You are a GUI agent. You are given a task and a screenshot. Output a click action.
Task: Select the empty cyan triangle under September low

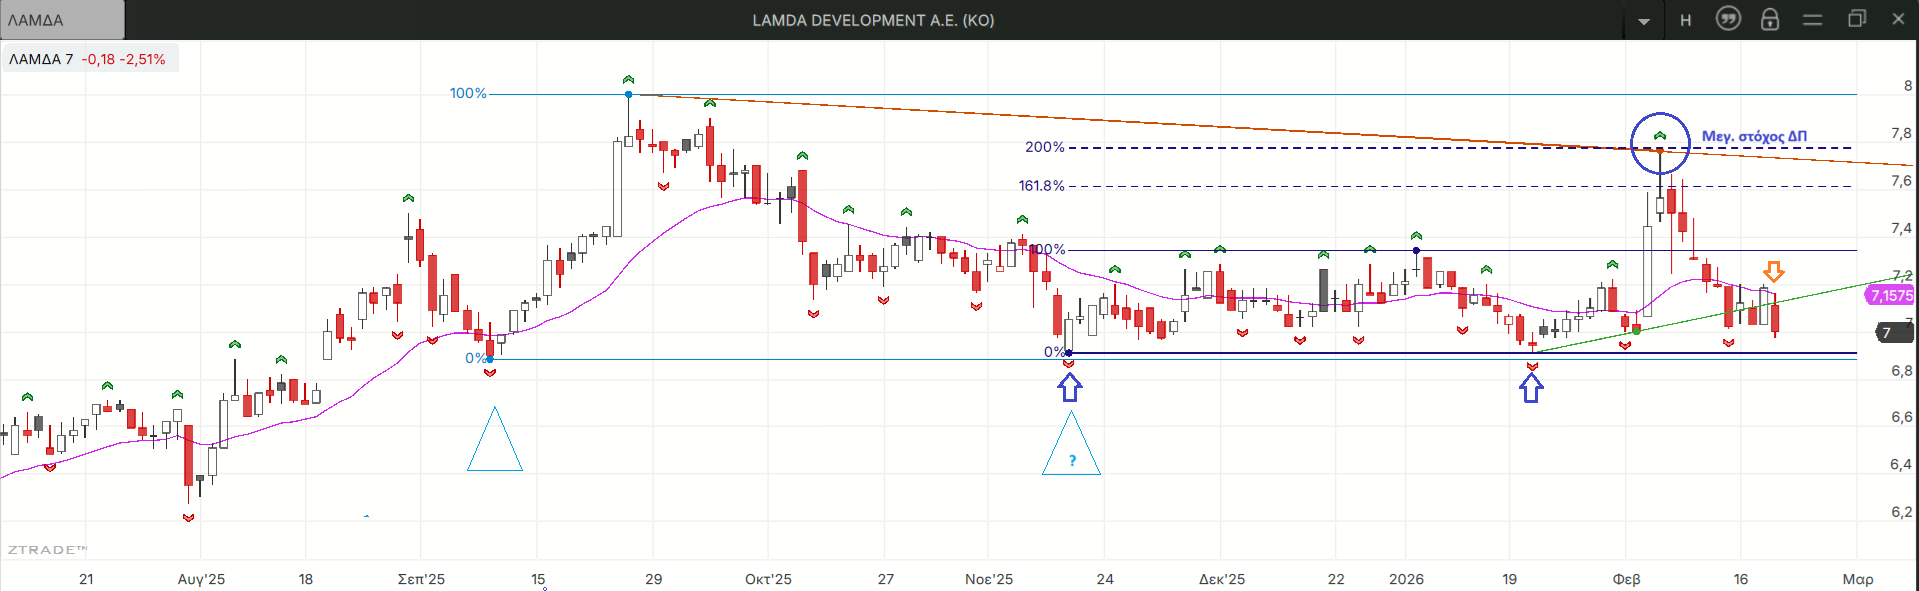(494, 445)
